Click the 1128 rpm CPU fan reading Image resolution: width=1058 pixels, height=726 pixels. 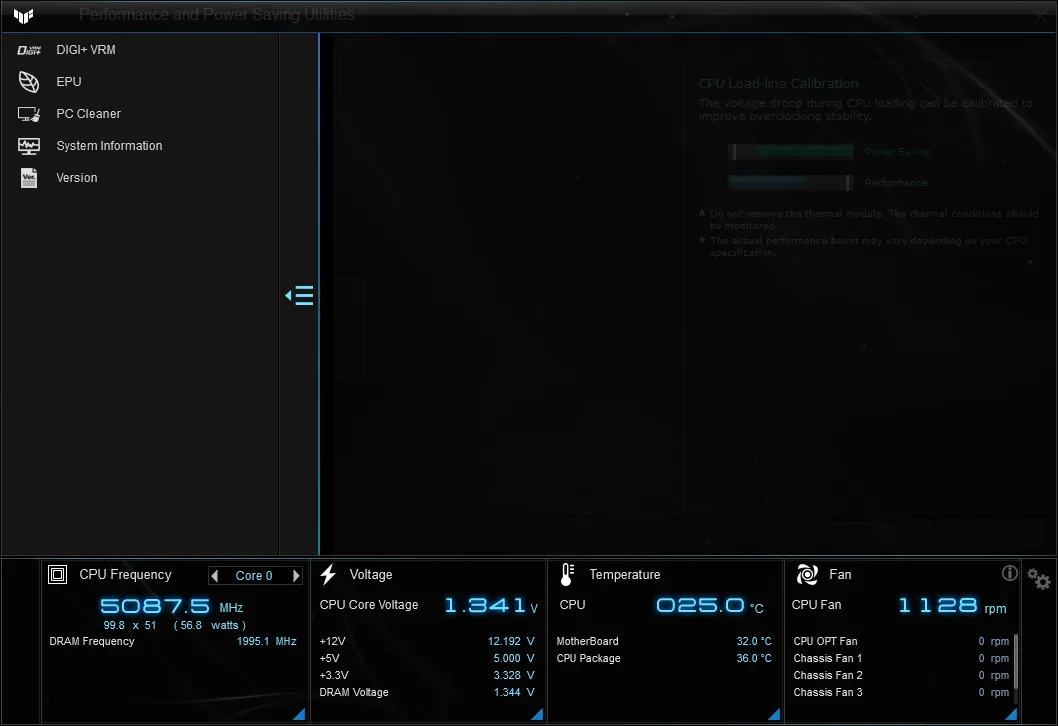tap(952, 606)
